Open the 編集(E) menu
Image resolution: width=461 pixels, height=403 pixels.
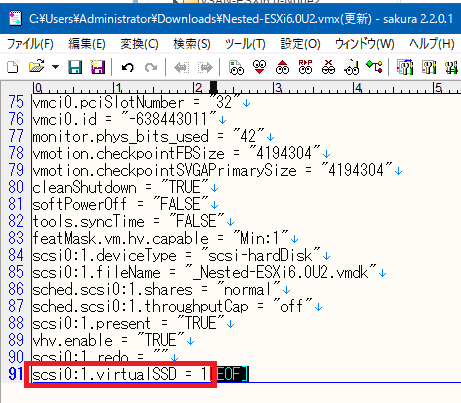(x=87, y=44)
